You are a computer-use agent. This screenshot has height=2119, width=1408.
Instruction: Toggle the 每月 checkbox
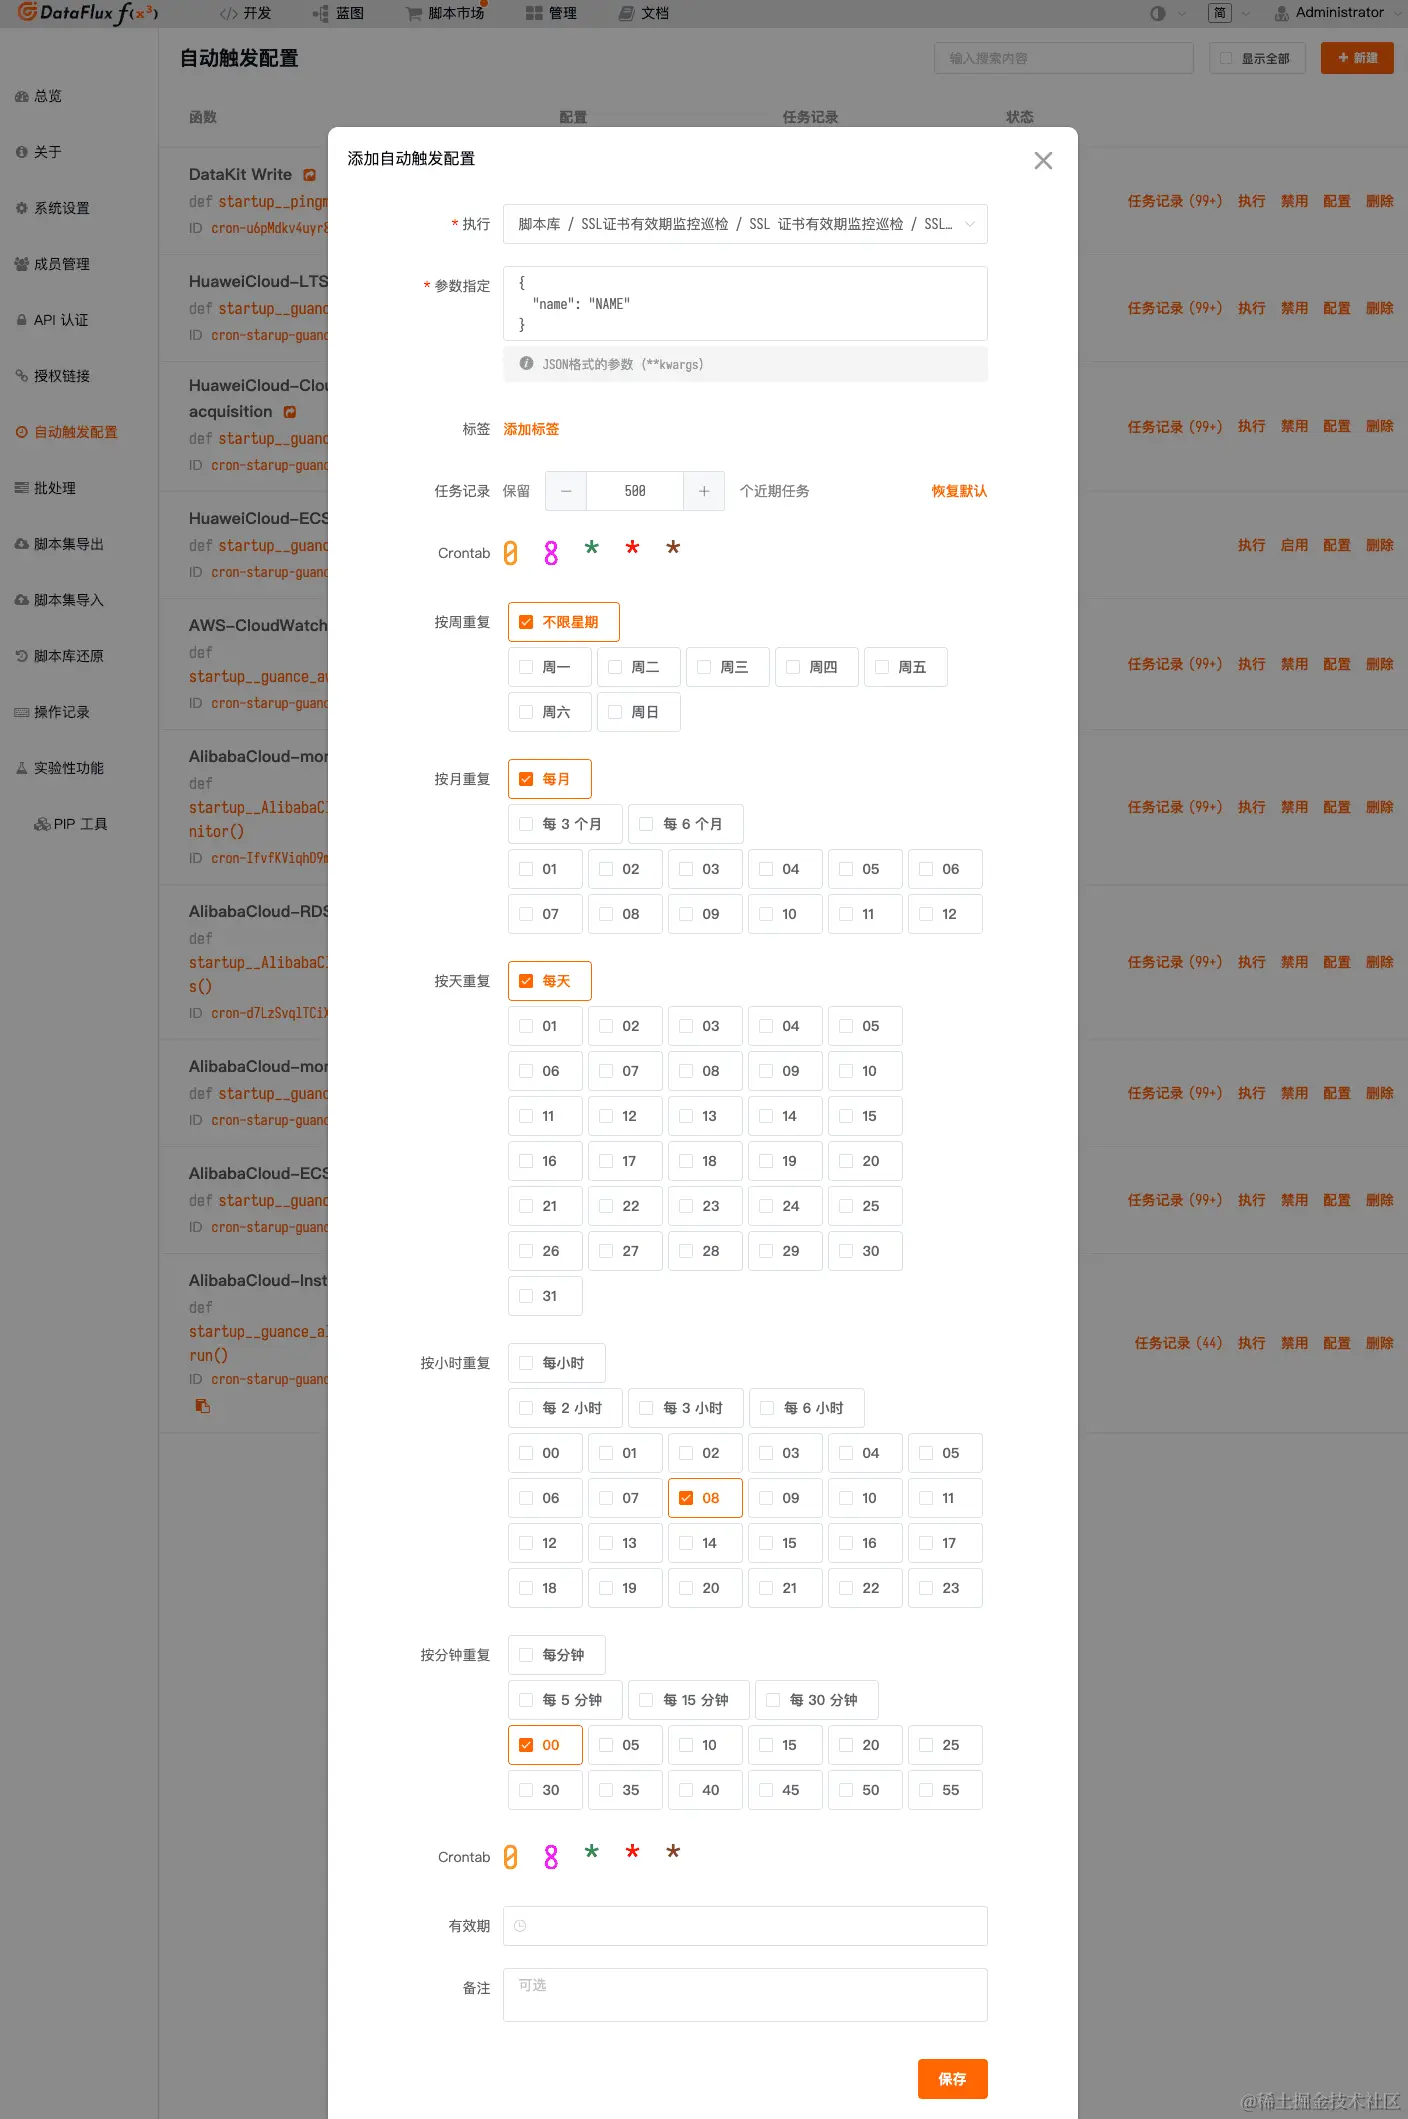point(550,779)
